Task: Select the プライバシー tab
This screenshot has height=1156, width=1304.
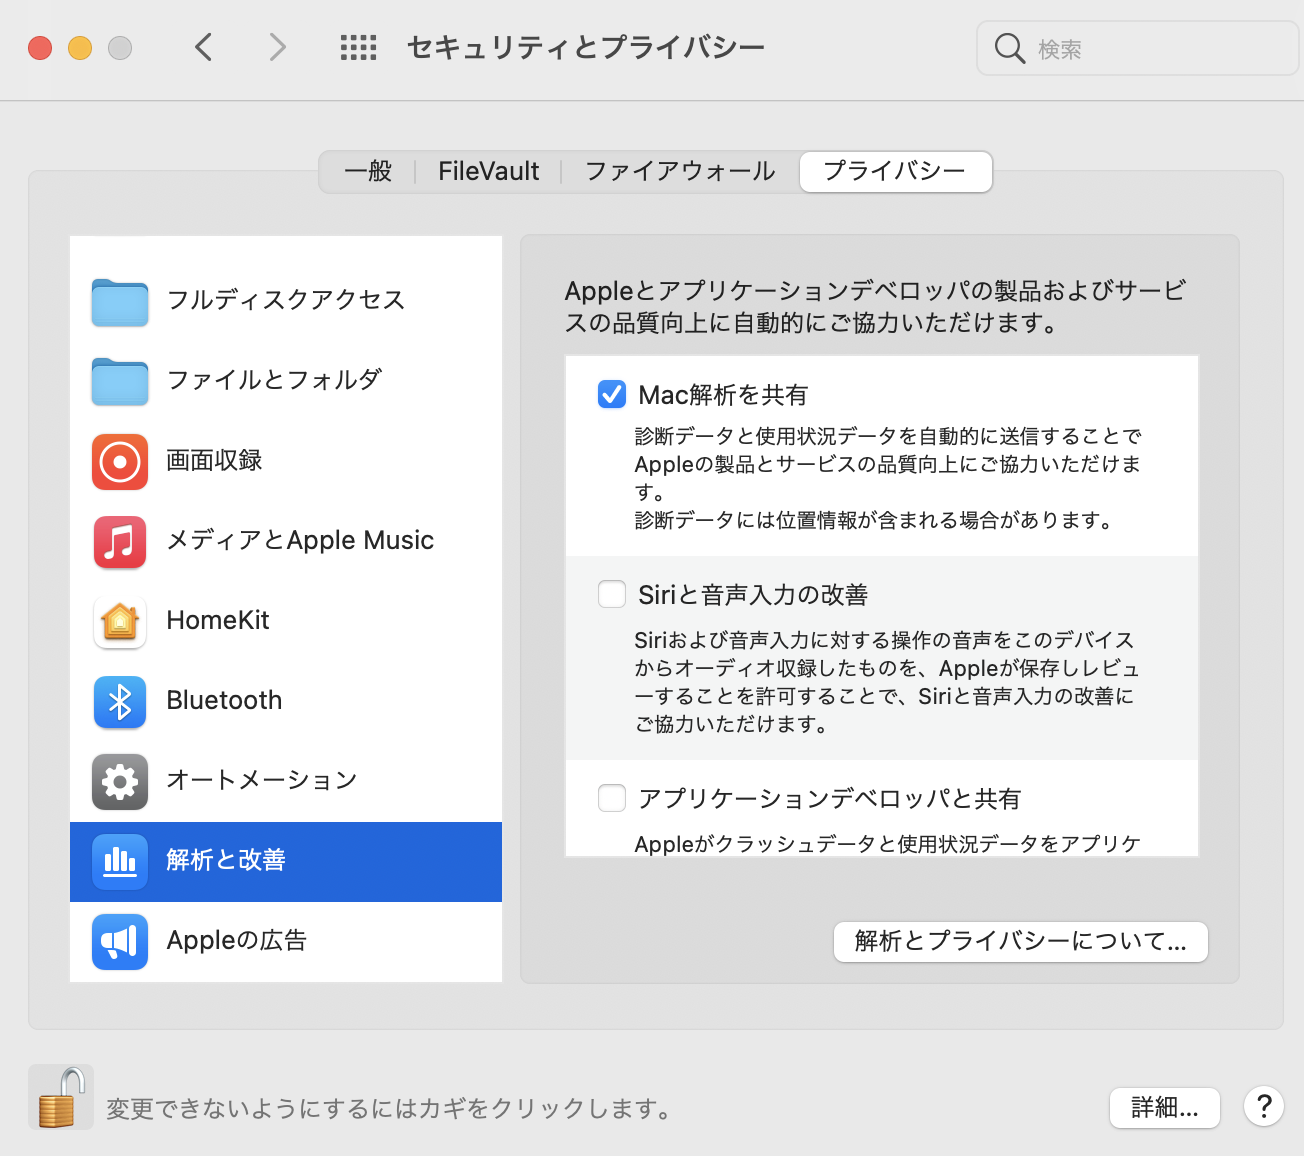Action: pyautogui.click(x=895, y=171)
